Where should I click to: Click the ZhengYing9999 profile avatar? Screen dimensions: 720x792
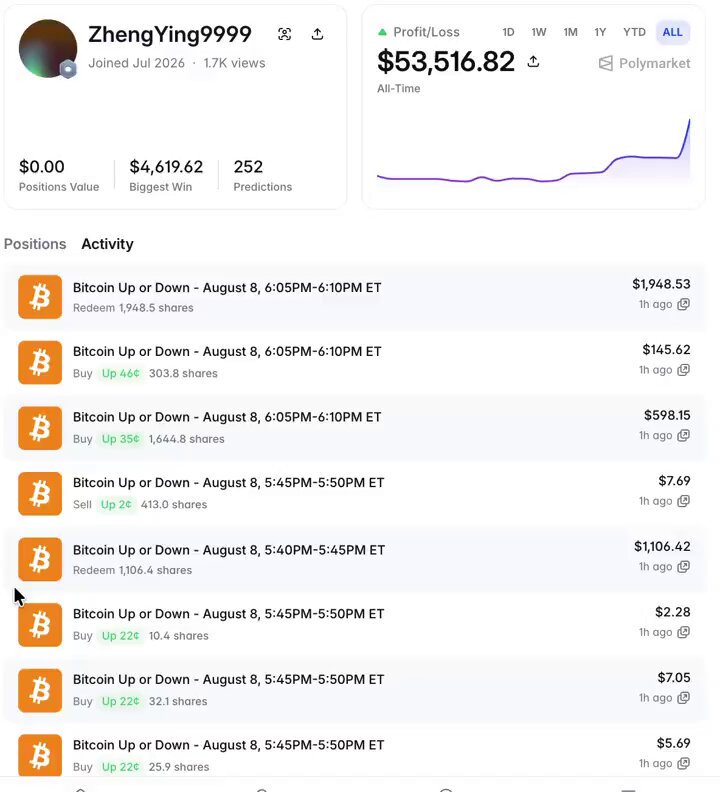coord(48,48)
